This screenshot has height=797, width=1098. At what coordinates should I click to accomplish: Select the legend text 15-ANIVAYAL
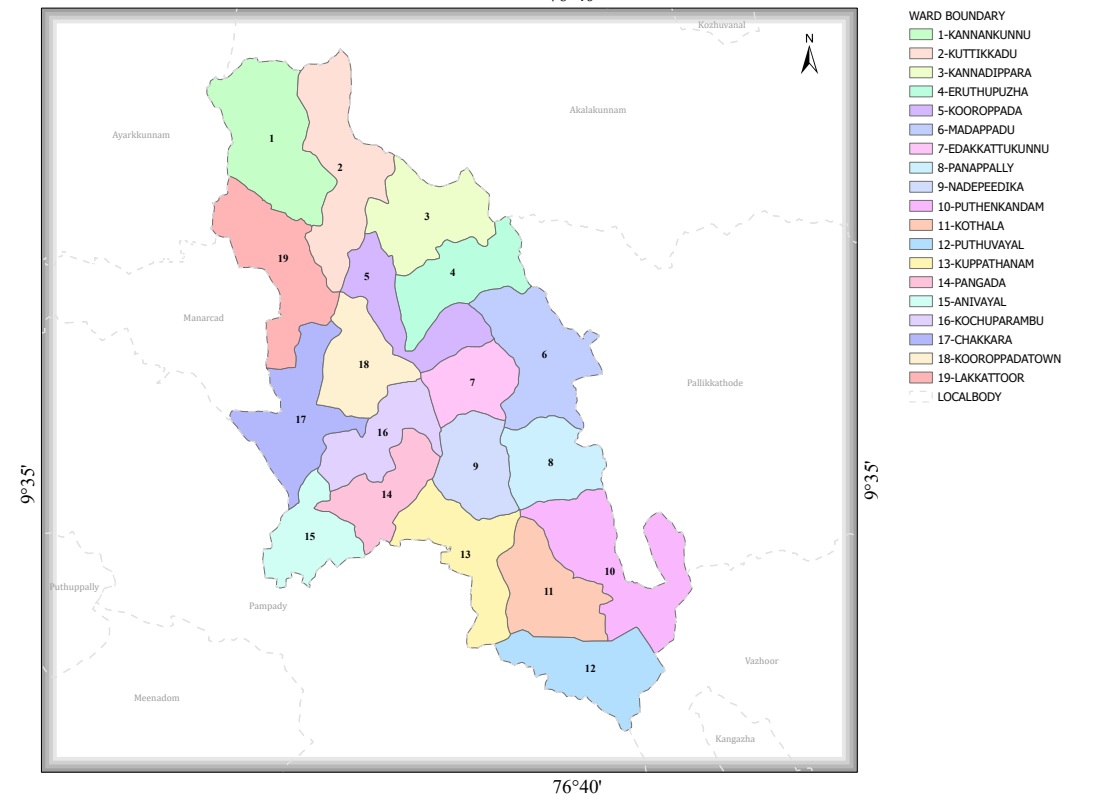[971, 302]
